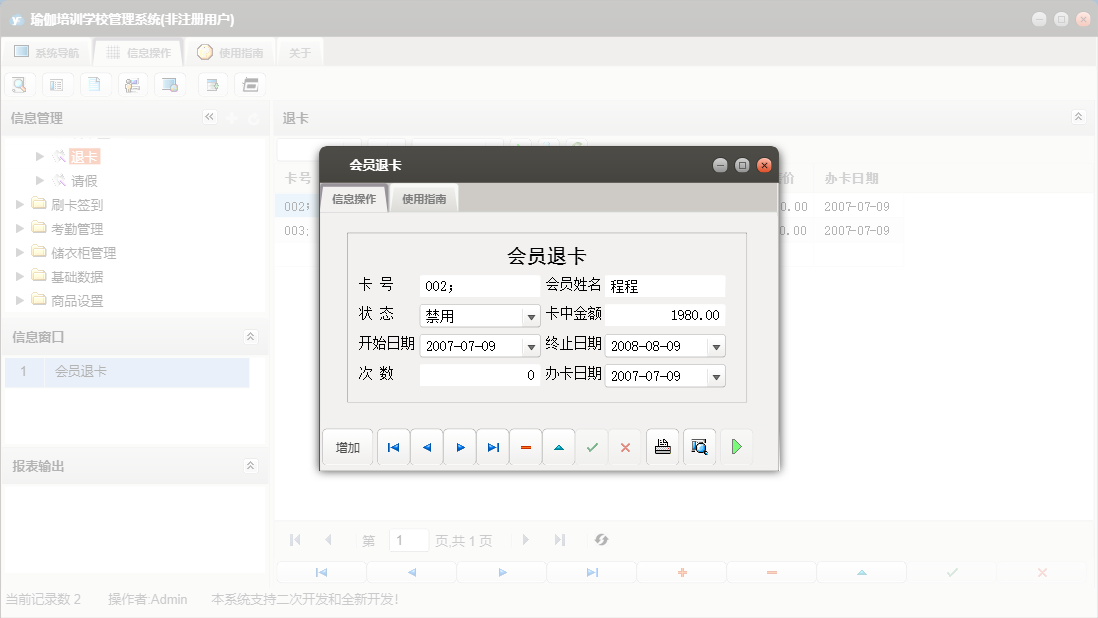Viewport: 1098px width, 618px height.
Task: Click the green run arrow in the dialog
Action: click(737, 447)
